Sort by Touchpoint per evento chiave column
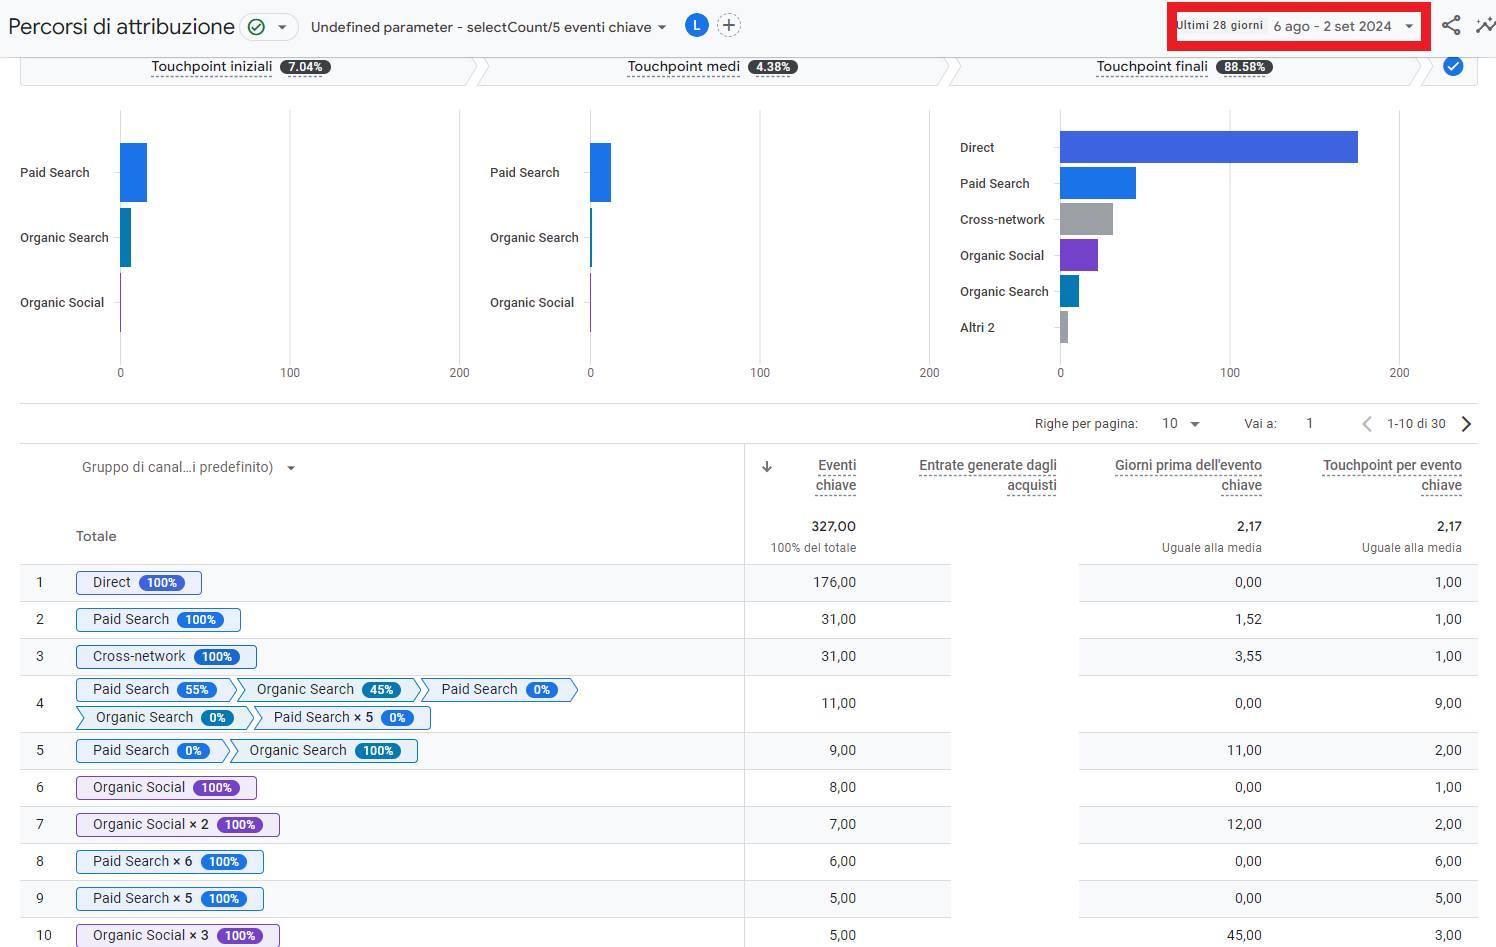Viewport: 1496px width, 947px height. tap(1392, 475)
